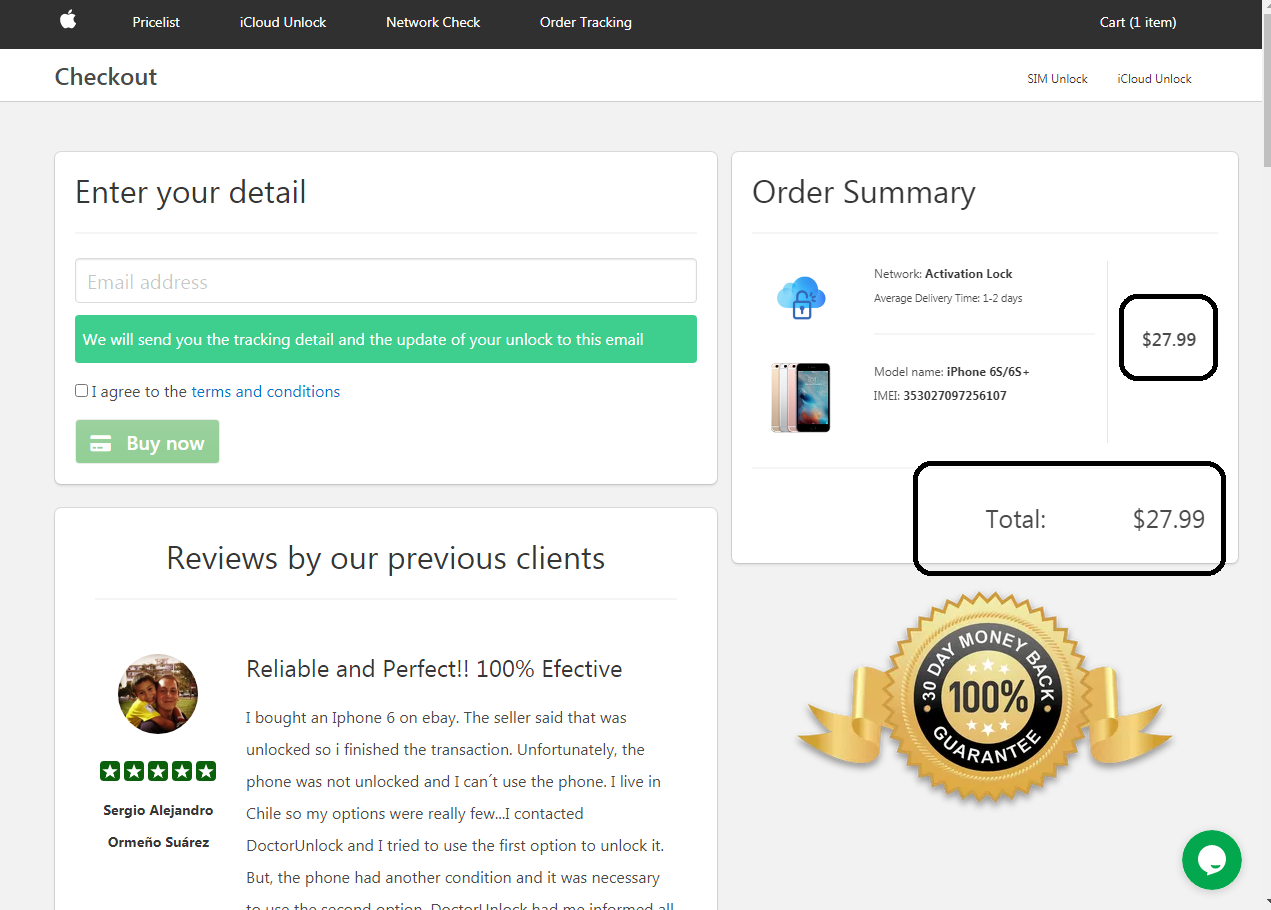The height and width of the screenshot is (910, 1271).
Task: Go to Network Check page
Action: pos(433,22)
